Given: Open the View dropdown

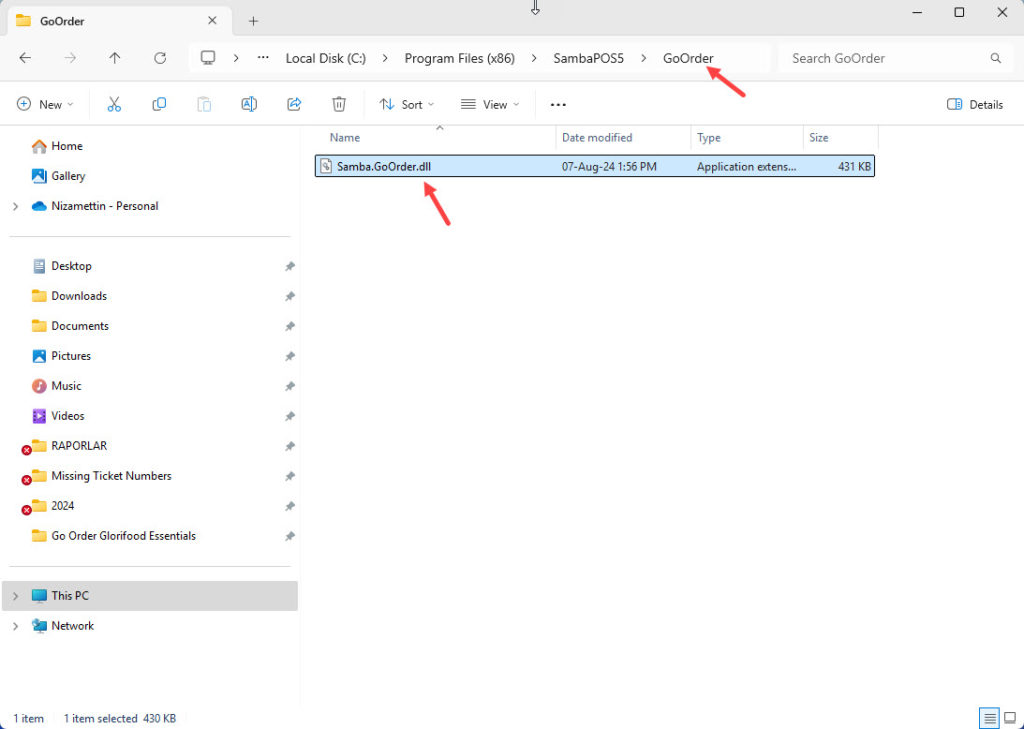Looking at the screenshot, I should [490, 105].
